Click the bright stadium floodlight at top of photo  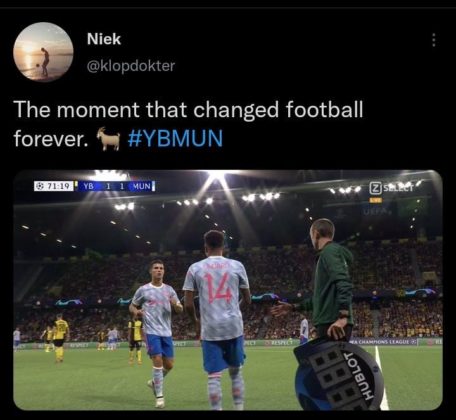click(216, 176)
